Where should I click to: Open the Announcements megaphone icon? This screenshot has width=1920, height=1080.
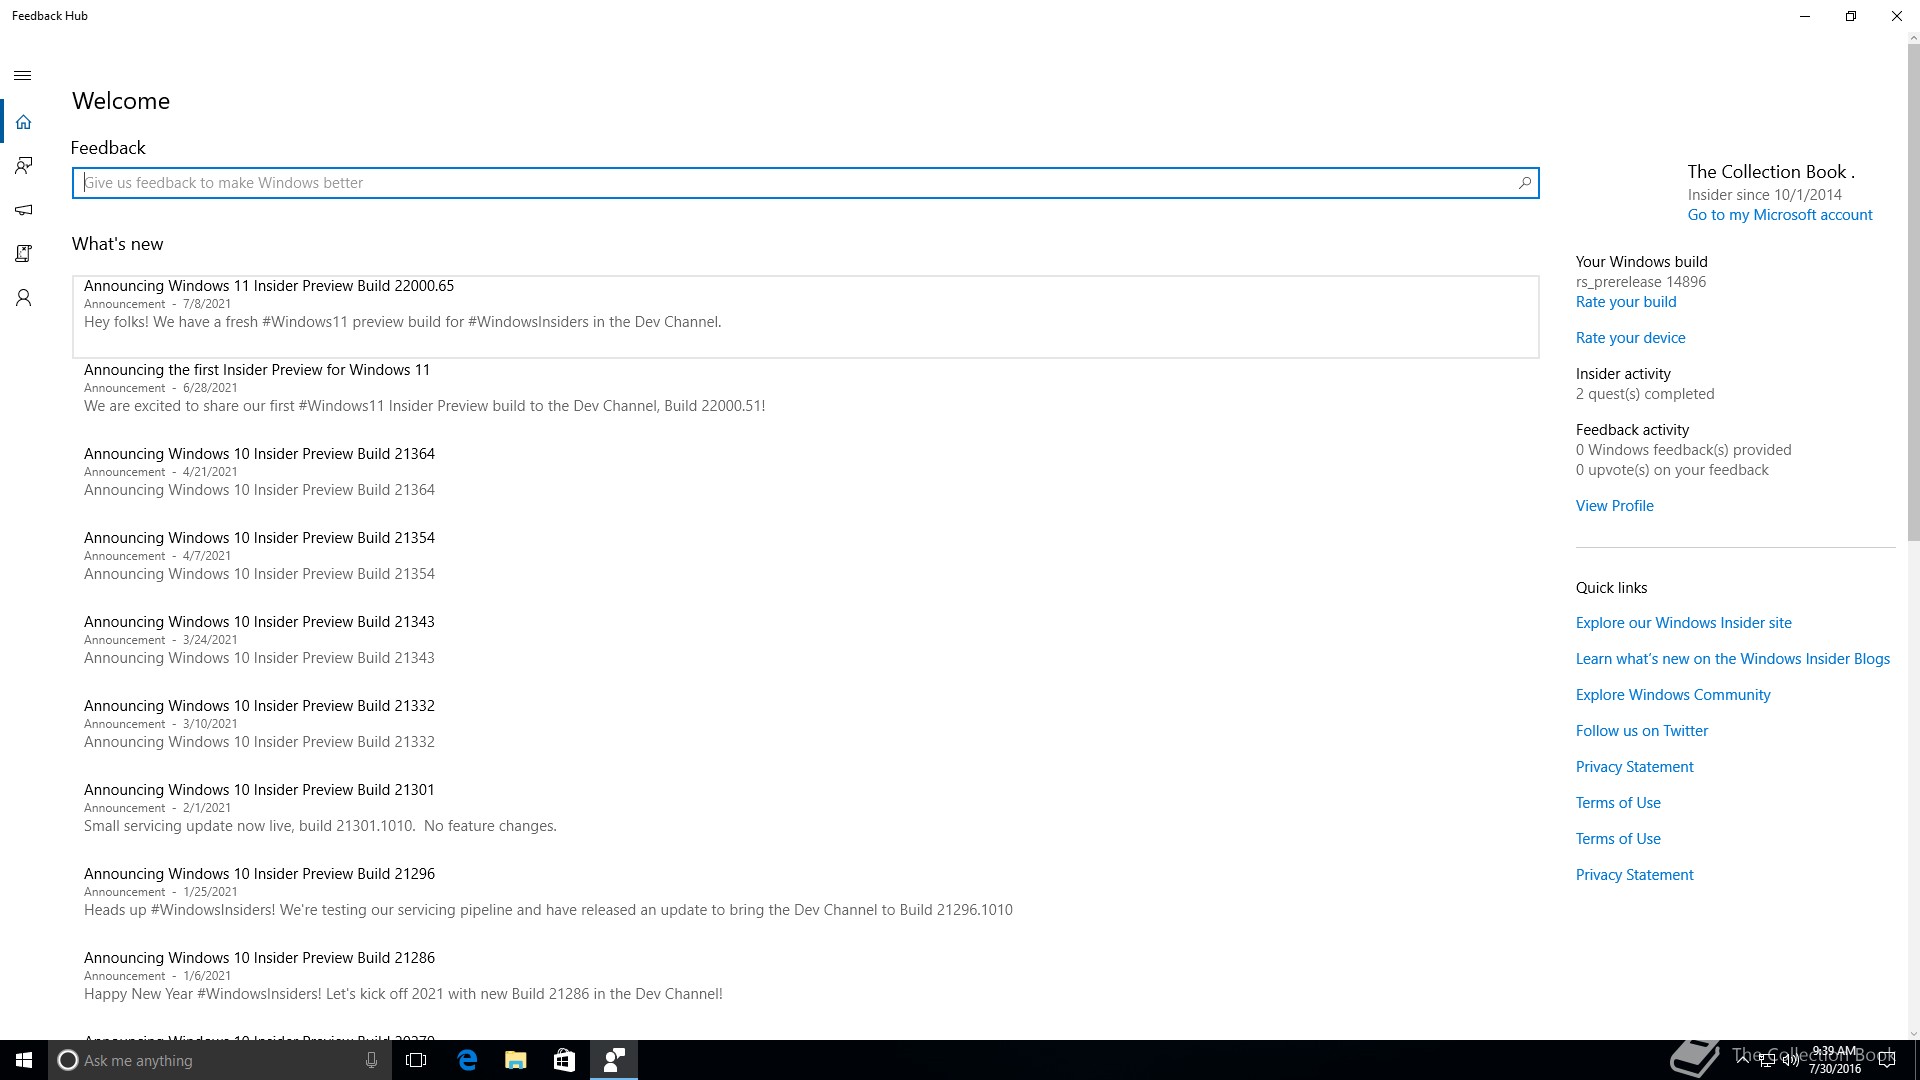[x=23, y=210]
